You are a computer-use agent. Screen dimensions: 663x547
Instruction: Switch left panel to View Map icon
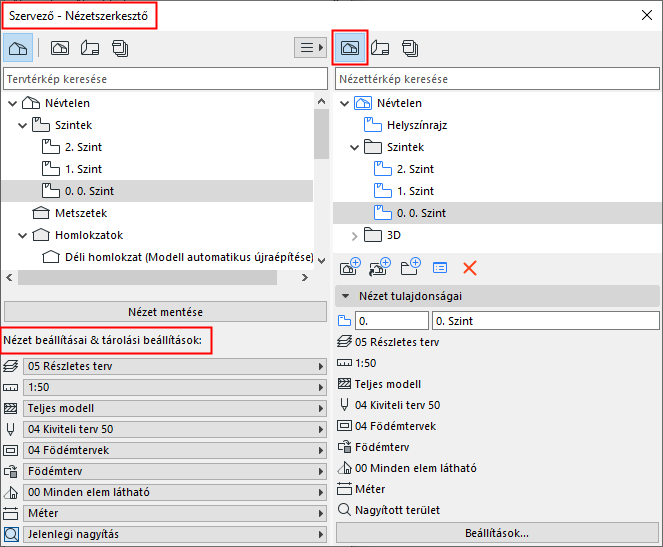coord(60,48)
